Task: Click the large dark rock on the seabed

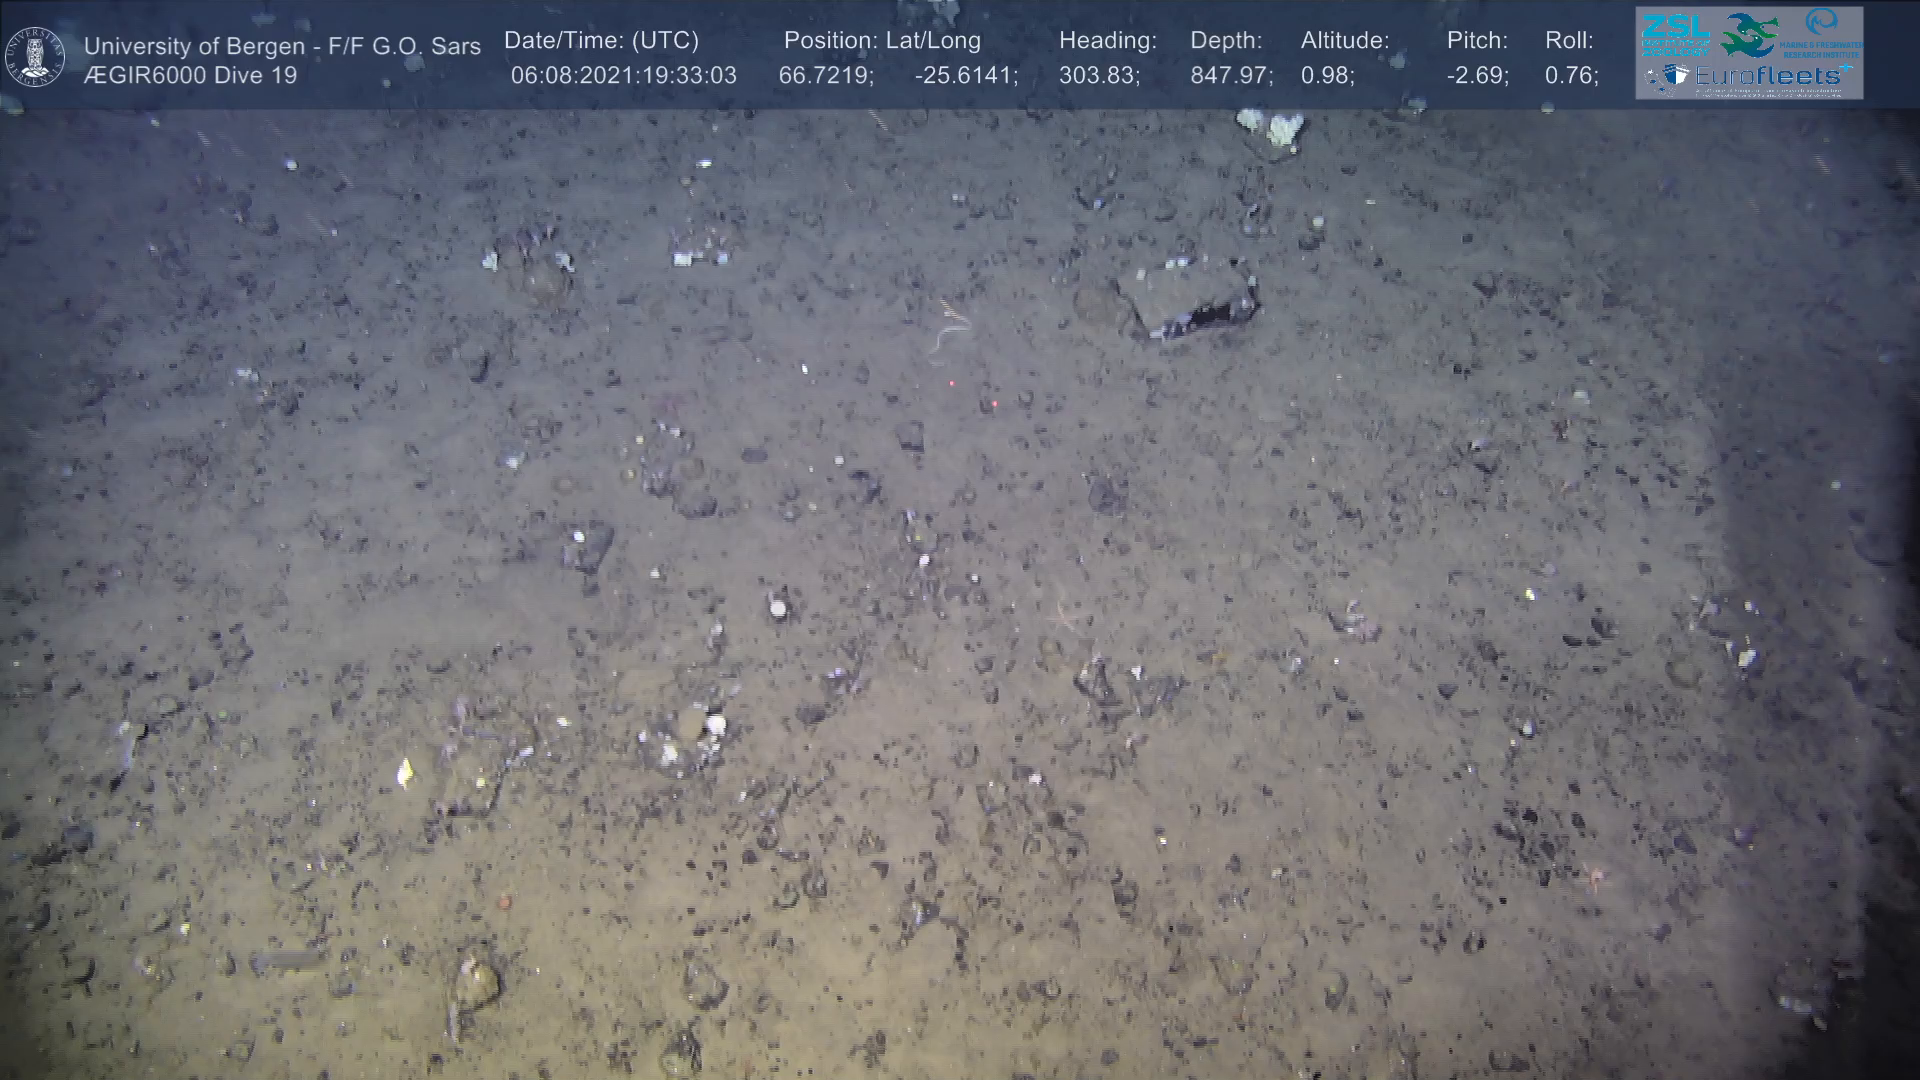Action: (x=1187, y=296)
